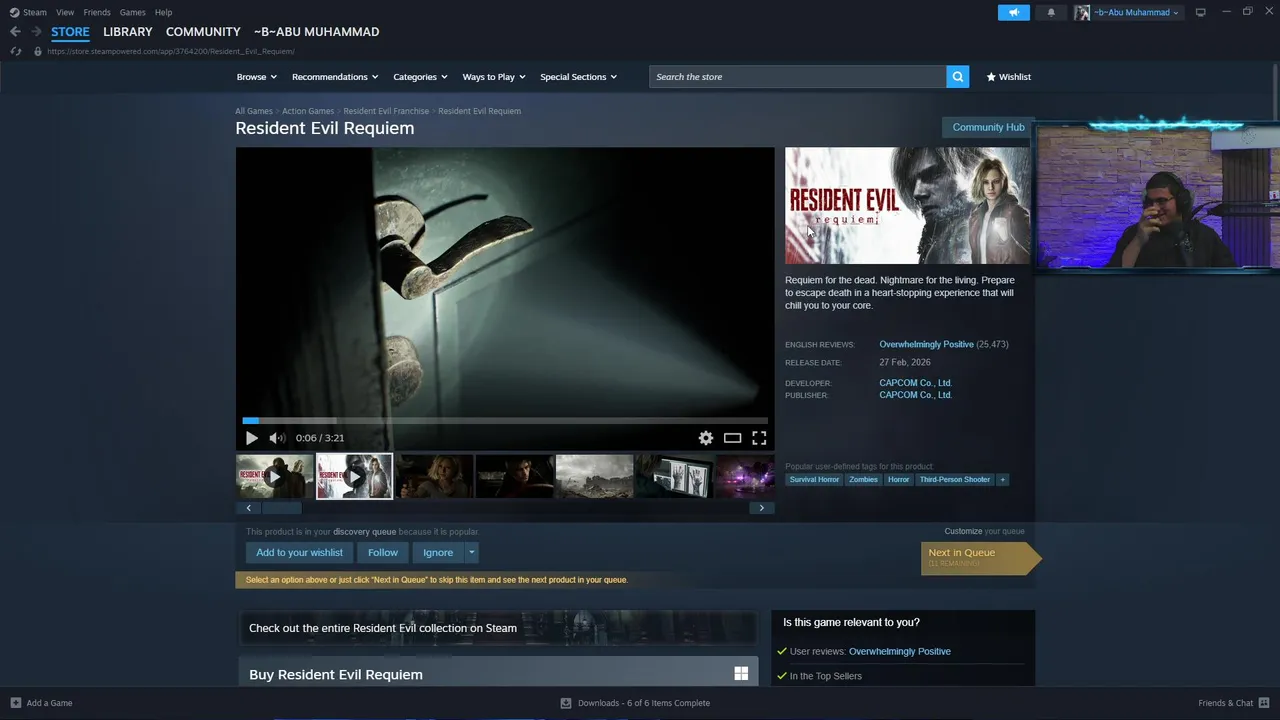Viewport: 1280px width, 720px height.
Task: Open the Overwhelmingly Positive English reviews link
Action: pos(926,344)
